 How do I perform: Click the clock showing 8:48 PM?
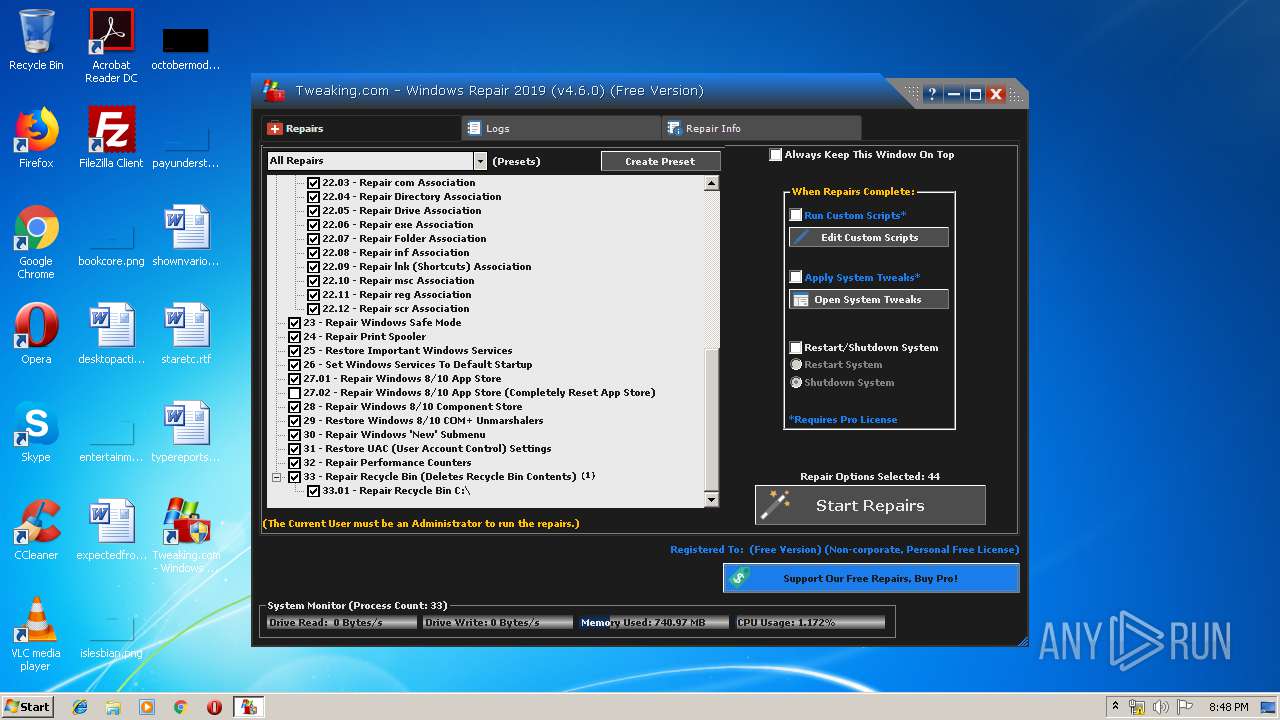click(x=1229, y=707)
